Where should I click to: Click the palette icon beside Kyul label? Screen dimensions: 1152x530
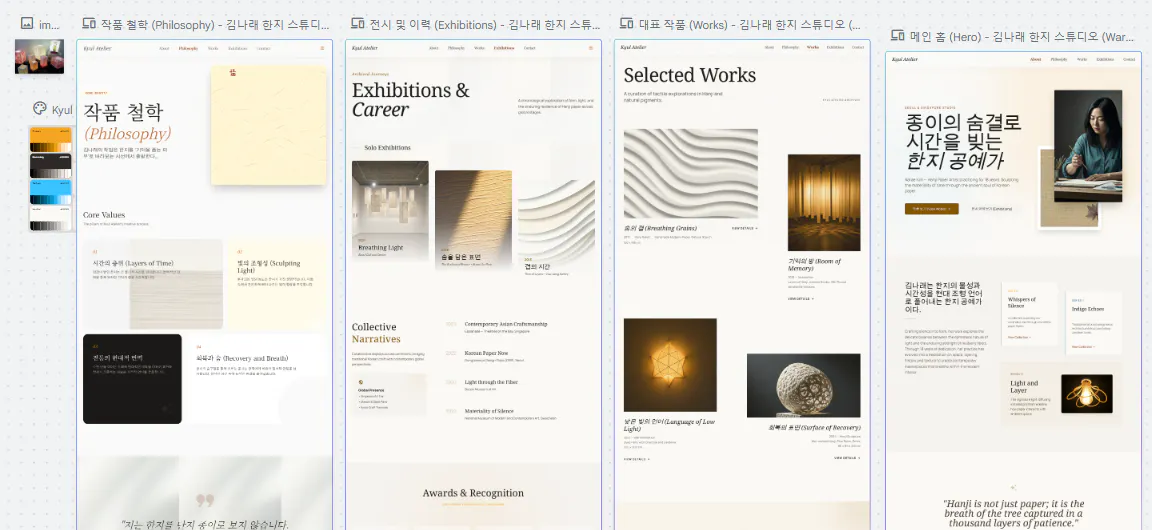tap(40, 109)
